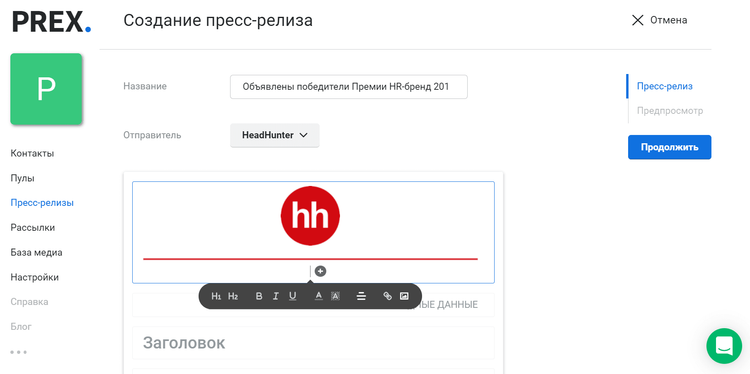Open Настройки in sidebar
Viewport: 750px width, 374px height.
pos(34,277)
